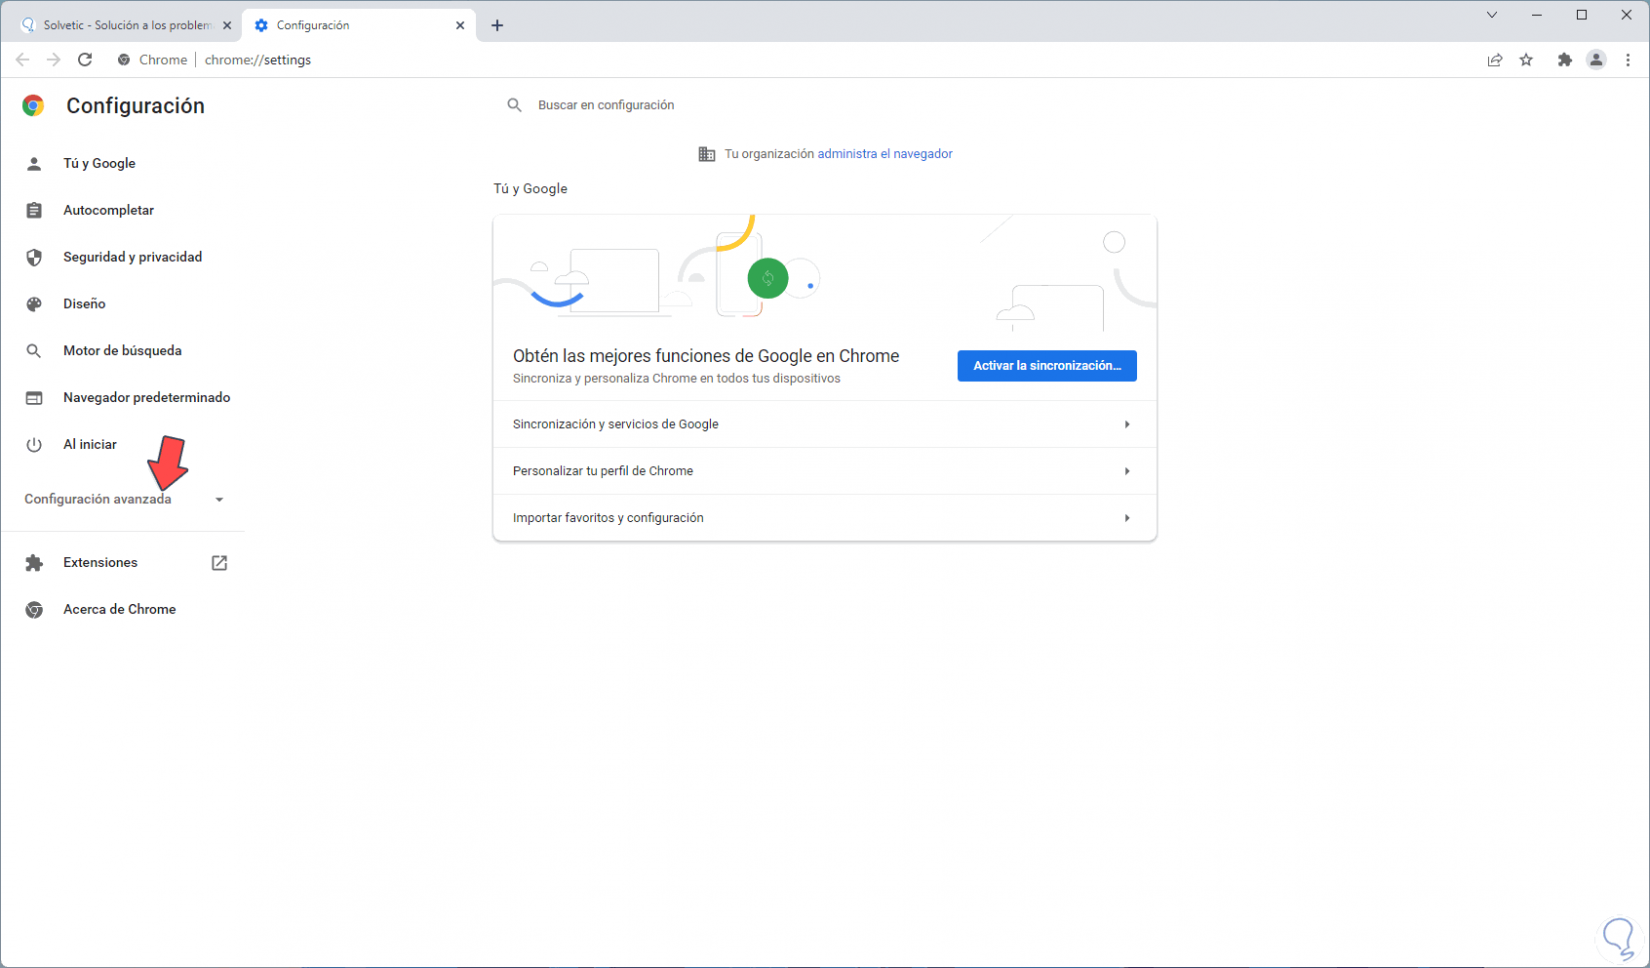This screenshot has height=968, width=1650.
Task: Click the Tu organización text
Action: point(769,154)
